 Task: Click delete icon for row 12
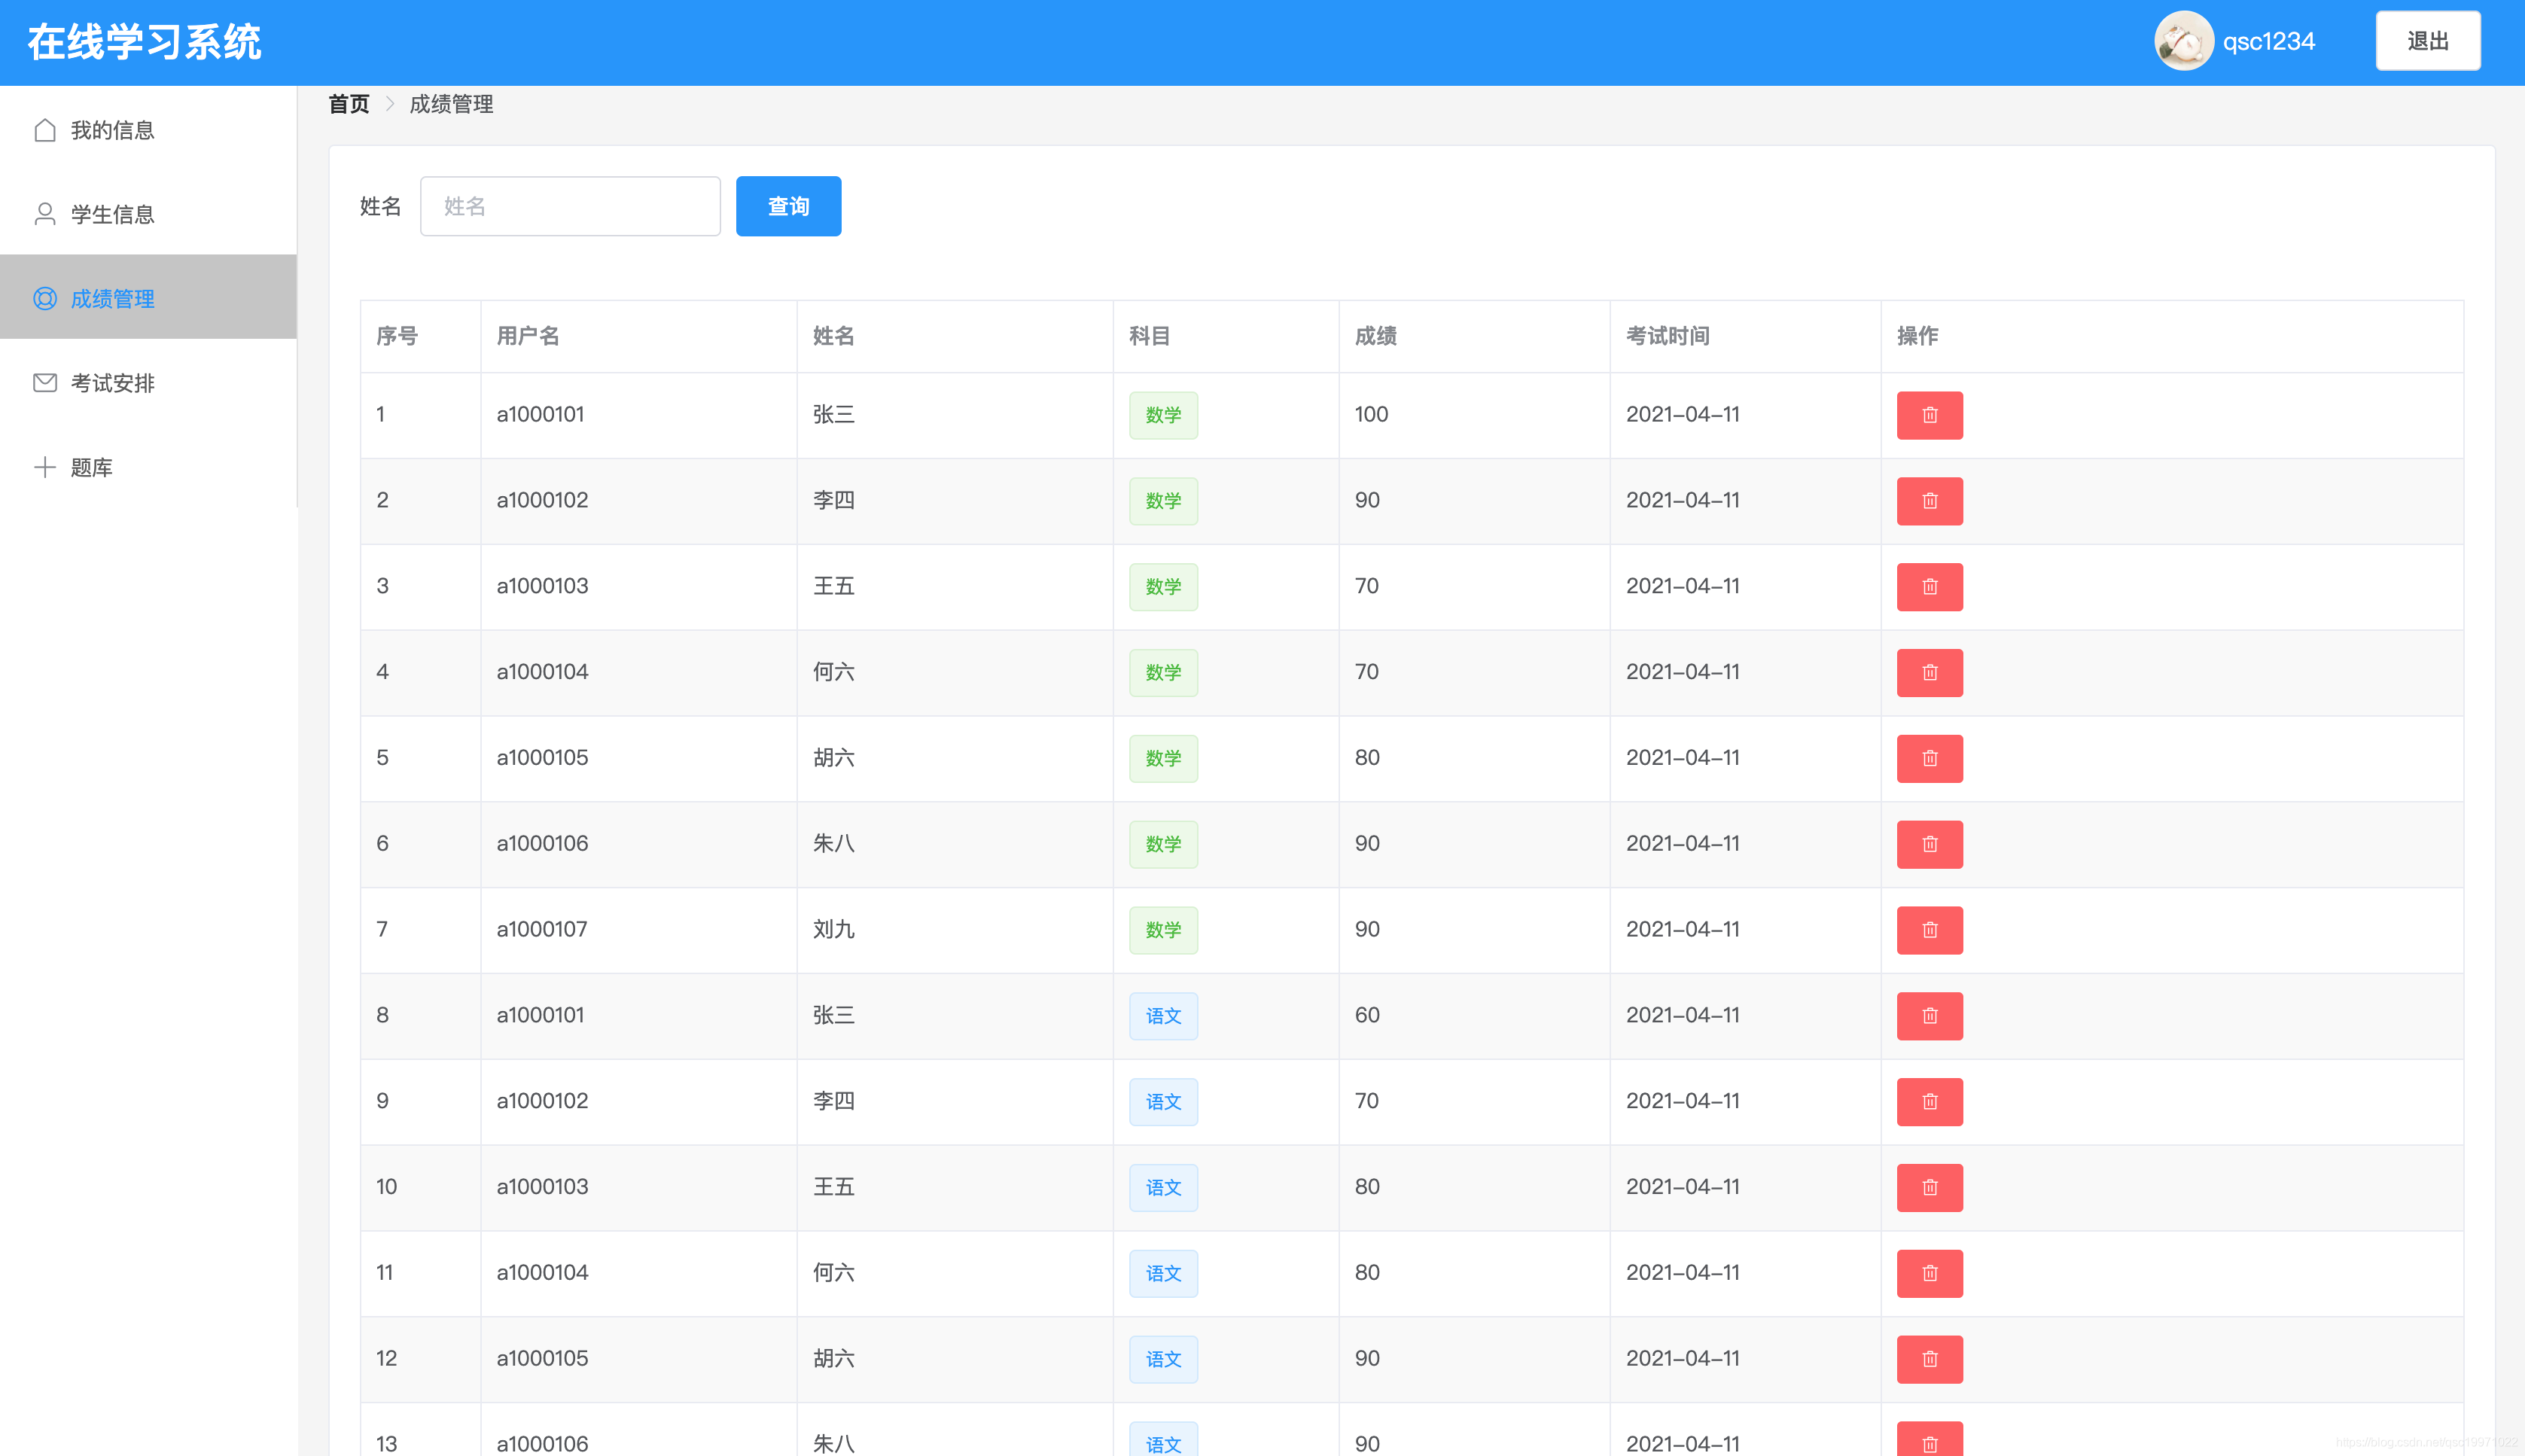[1929, 1359]
